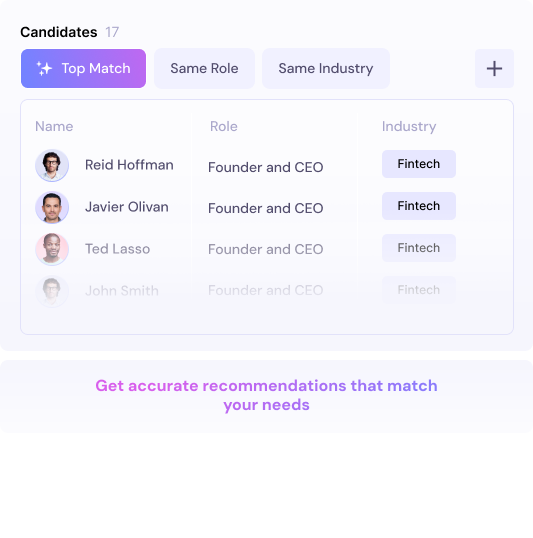Sort by the Industry column header
This screenshot has height=538, width=533.
pos(409,127)
